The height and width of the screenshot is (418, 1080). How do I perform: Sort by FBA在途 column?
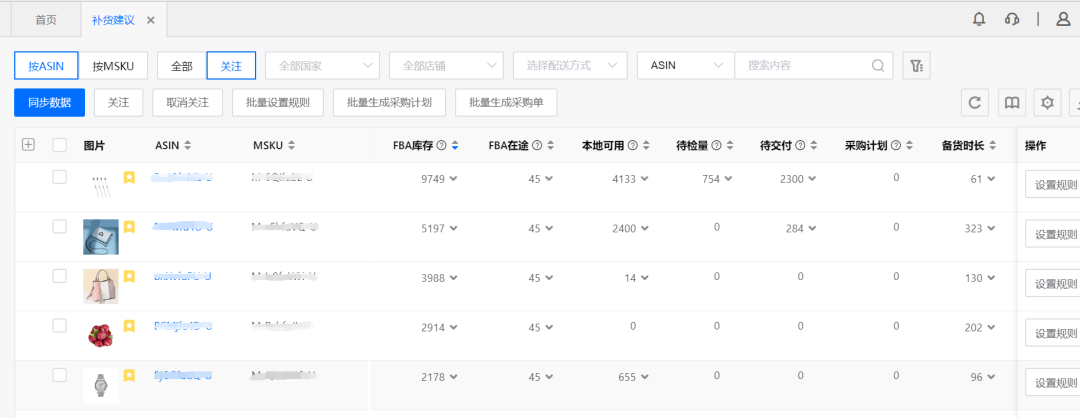point(549,145)
